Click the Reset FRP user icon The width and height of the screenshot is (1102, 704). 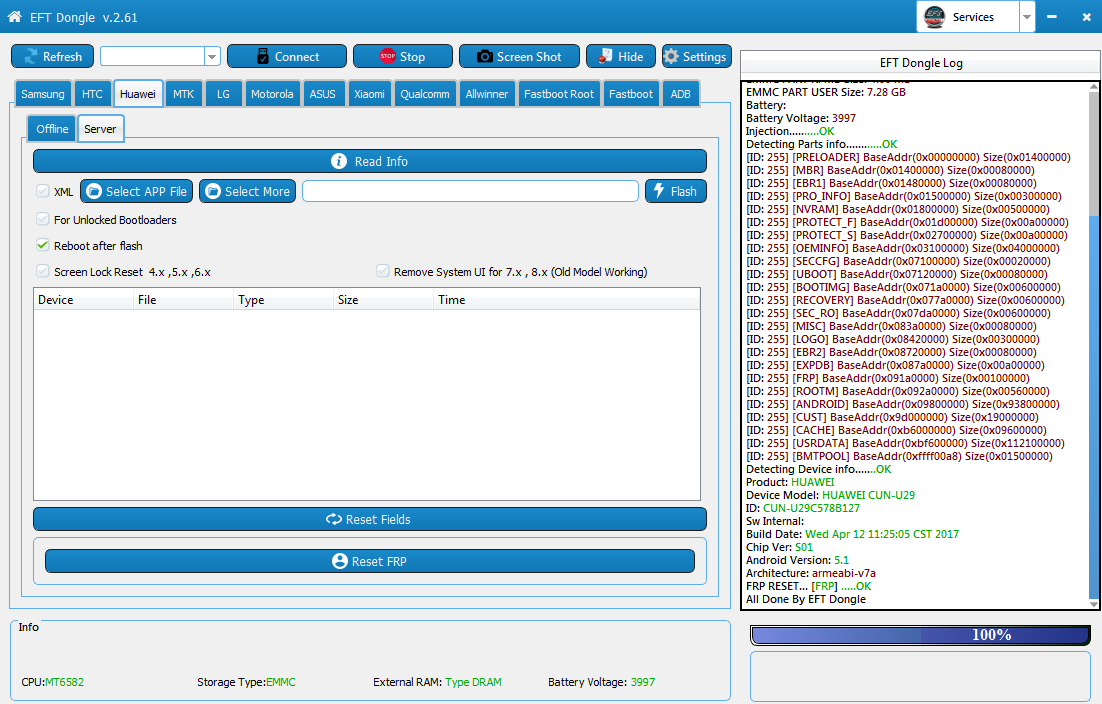coord(339,561)
